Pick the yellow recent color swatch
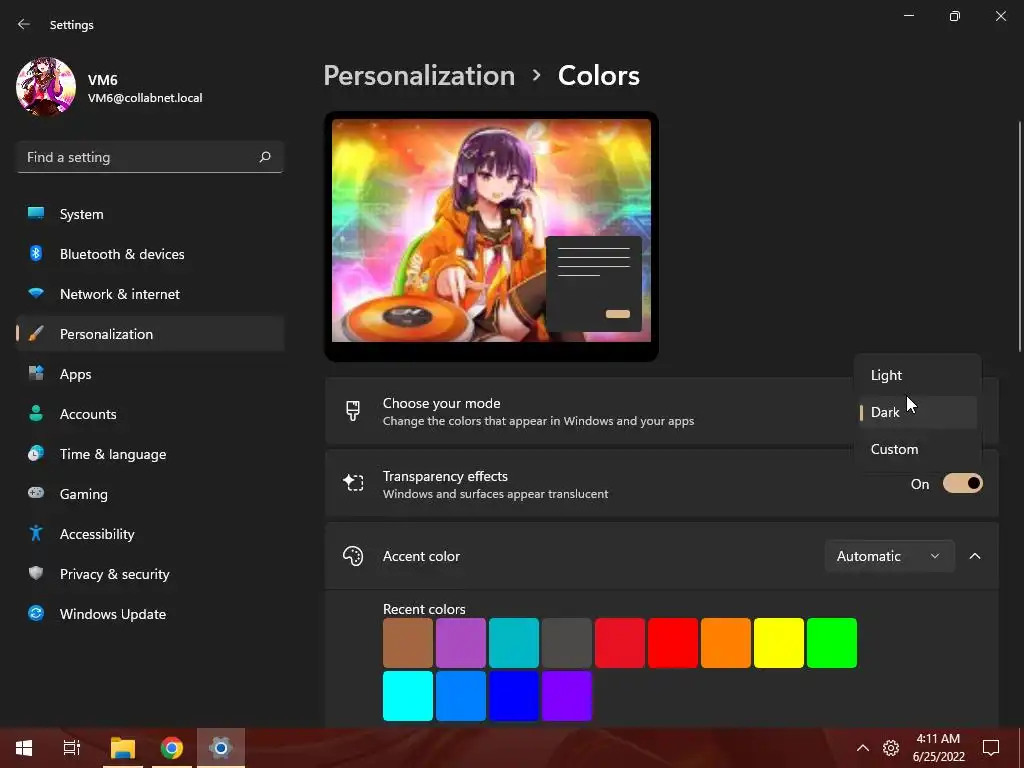The width and height of the screenshot is (1024, 768). [778, 643]
